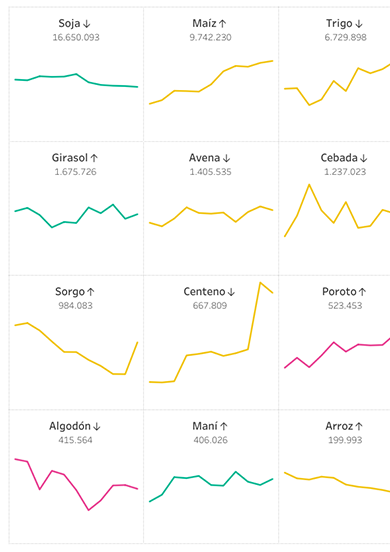Click the Maíz value 9.742.230
The image size is (390, 552).
[x=210, y=37]
